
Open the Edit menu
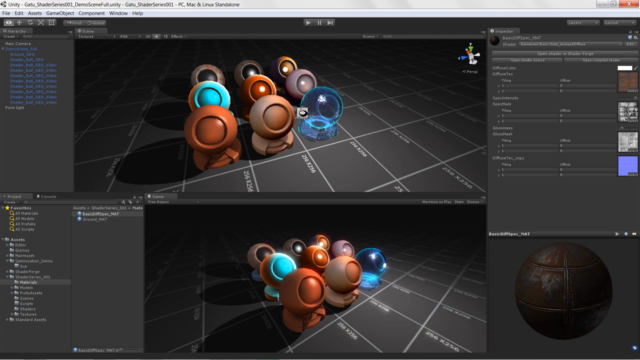(x=19, y=13)
